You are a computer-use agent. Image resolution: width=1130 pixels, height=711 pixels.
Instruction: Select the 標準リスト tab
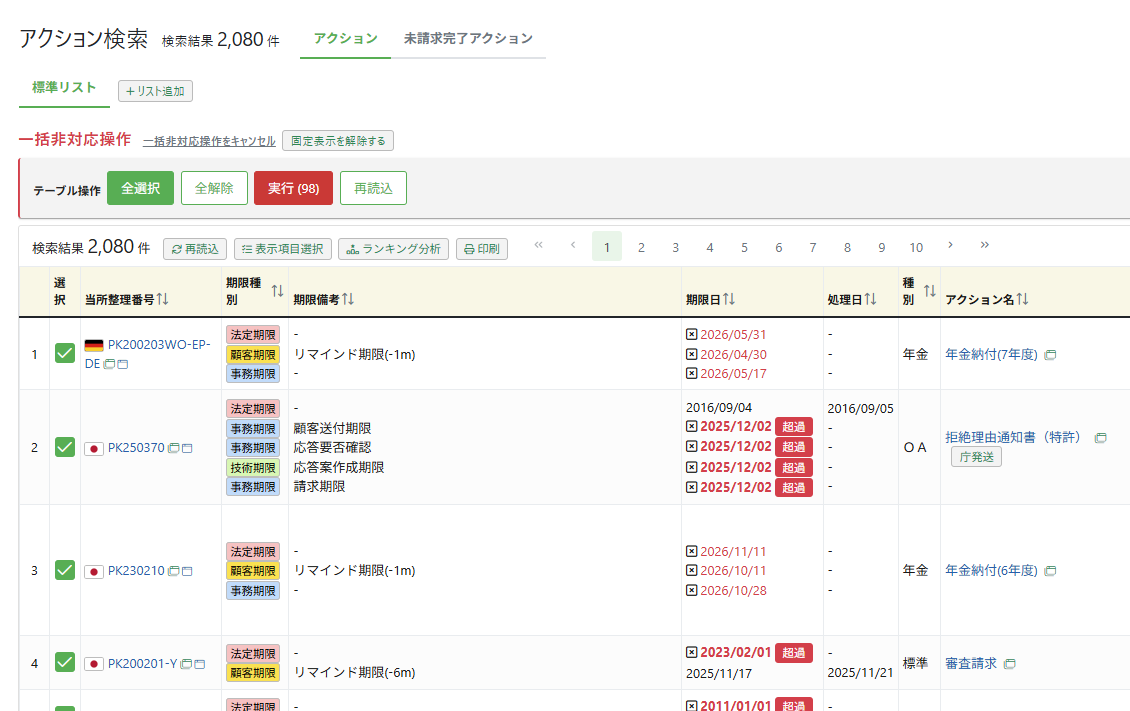[x=64, y=88]
